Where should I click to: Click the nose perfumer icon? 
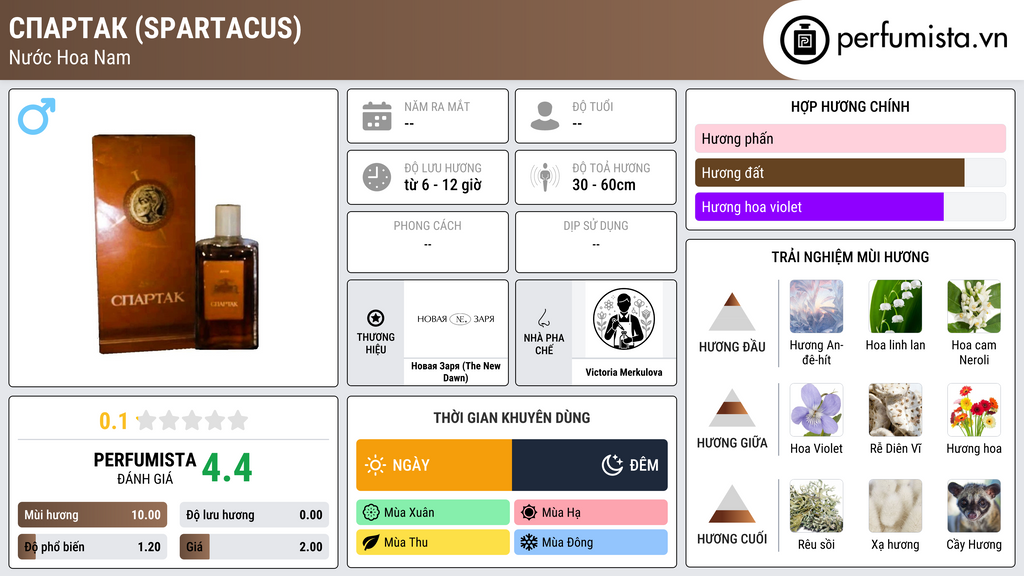click(x=543, y=318)
